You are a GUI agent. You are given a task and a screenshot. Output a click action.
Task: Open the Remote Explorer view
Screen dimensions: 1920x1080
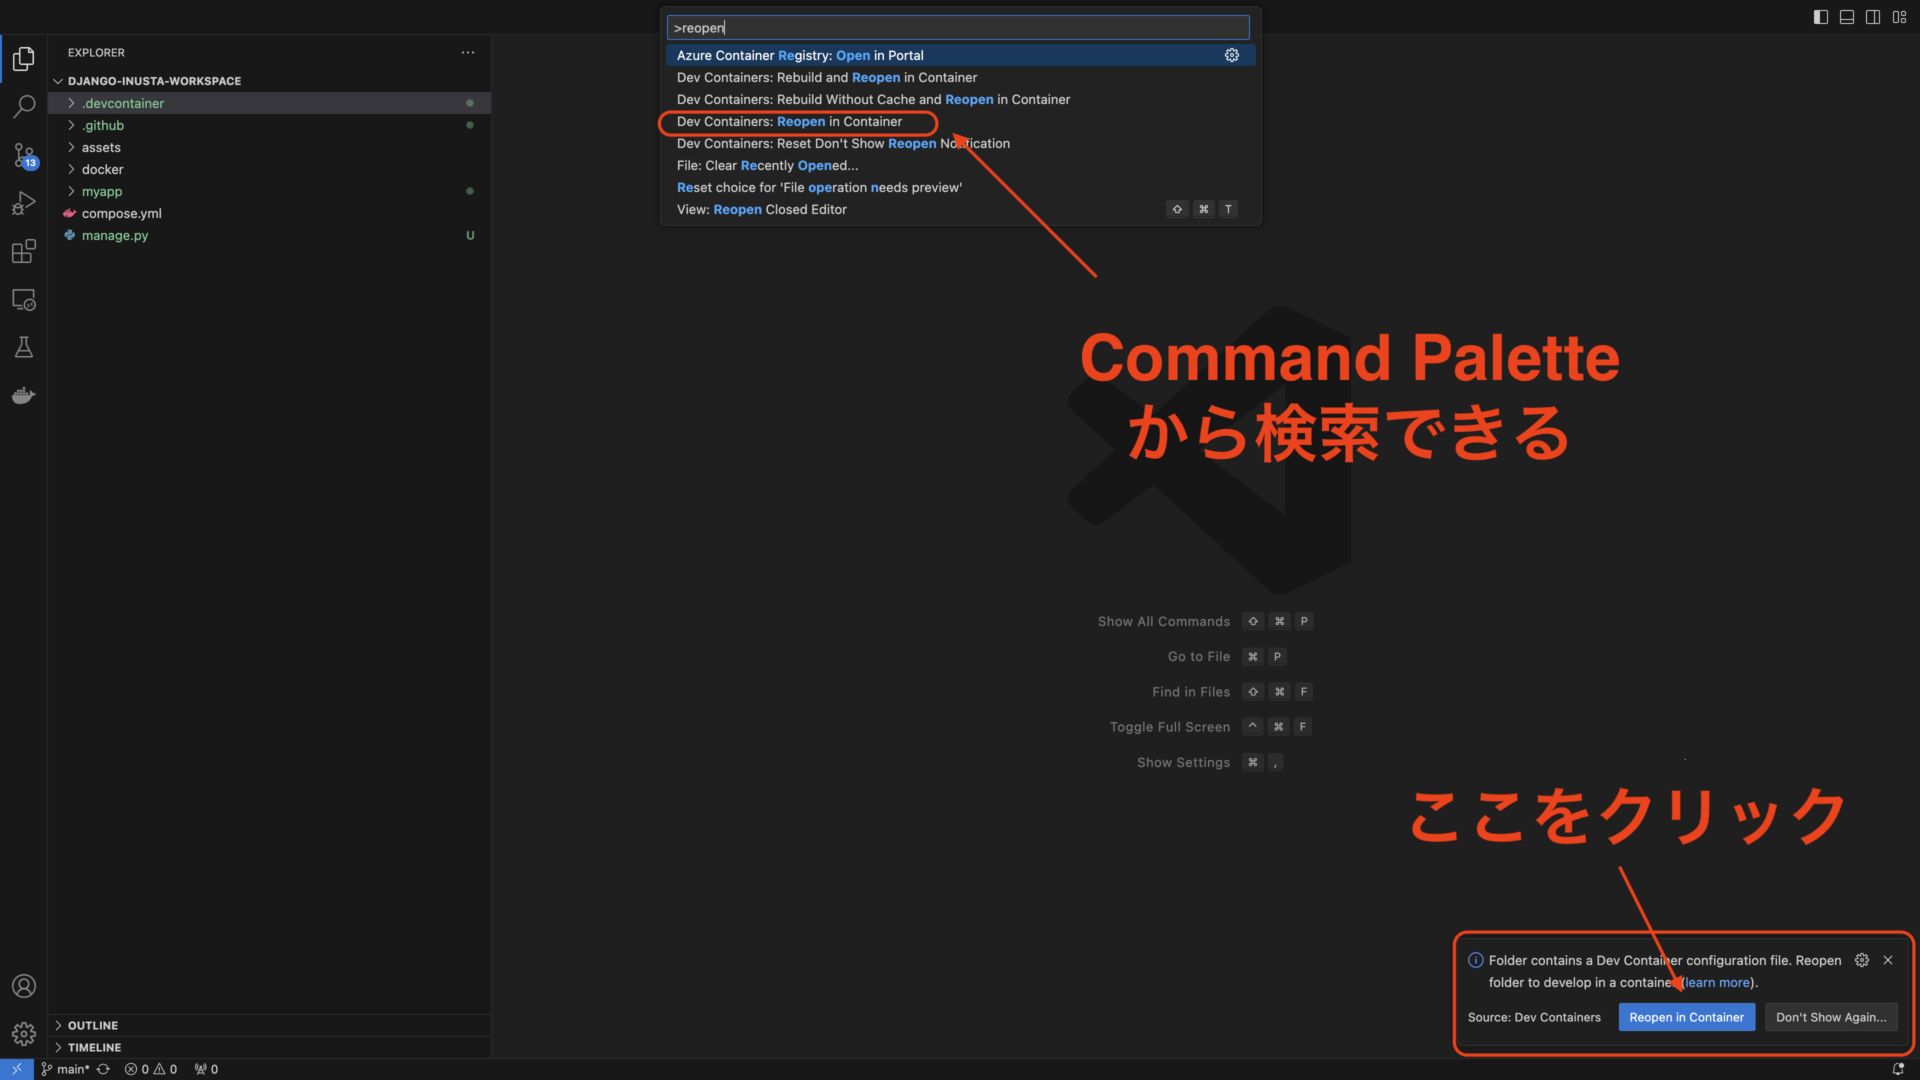point(24,300)
